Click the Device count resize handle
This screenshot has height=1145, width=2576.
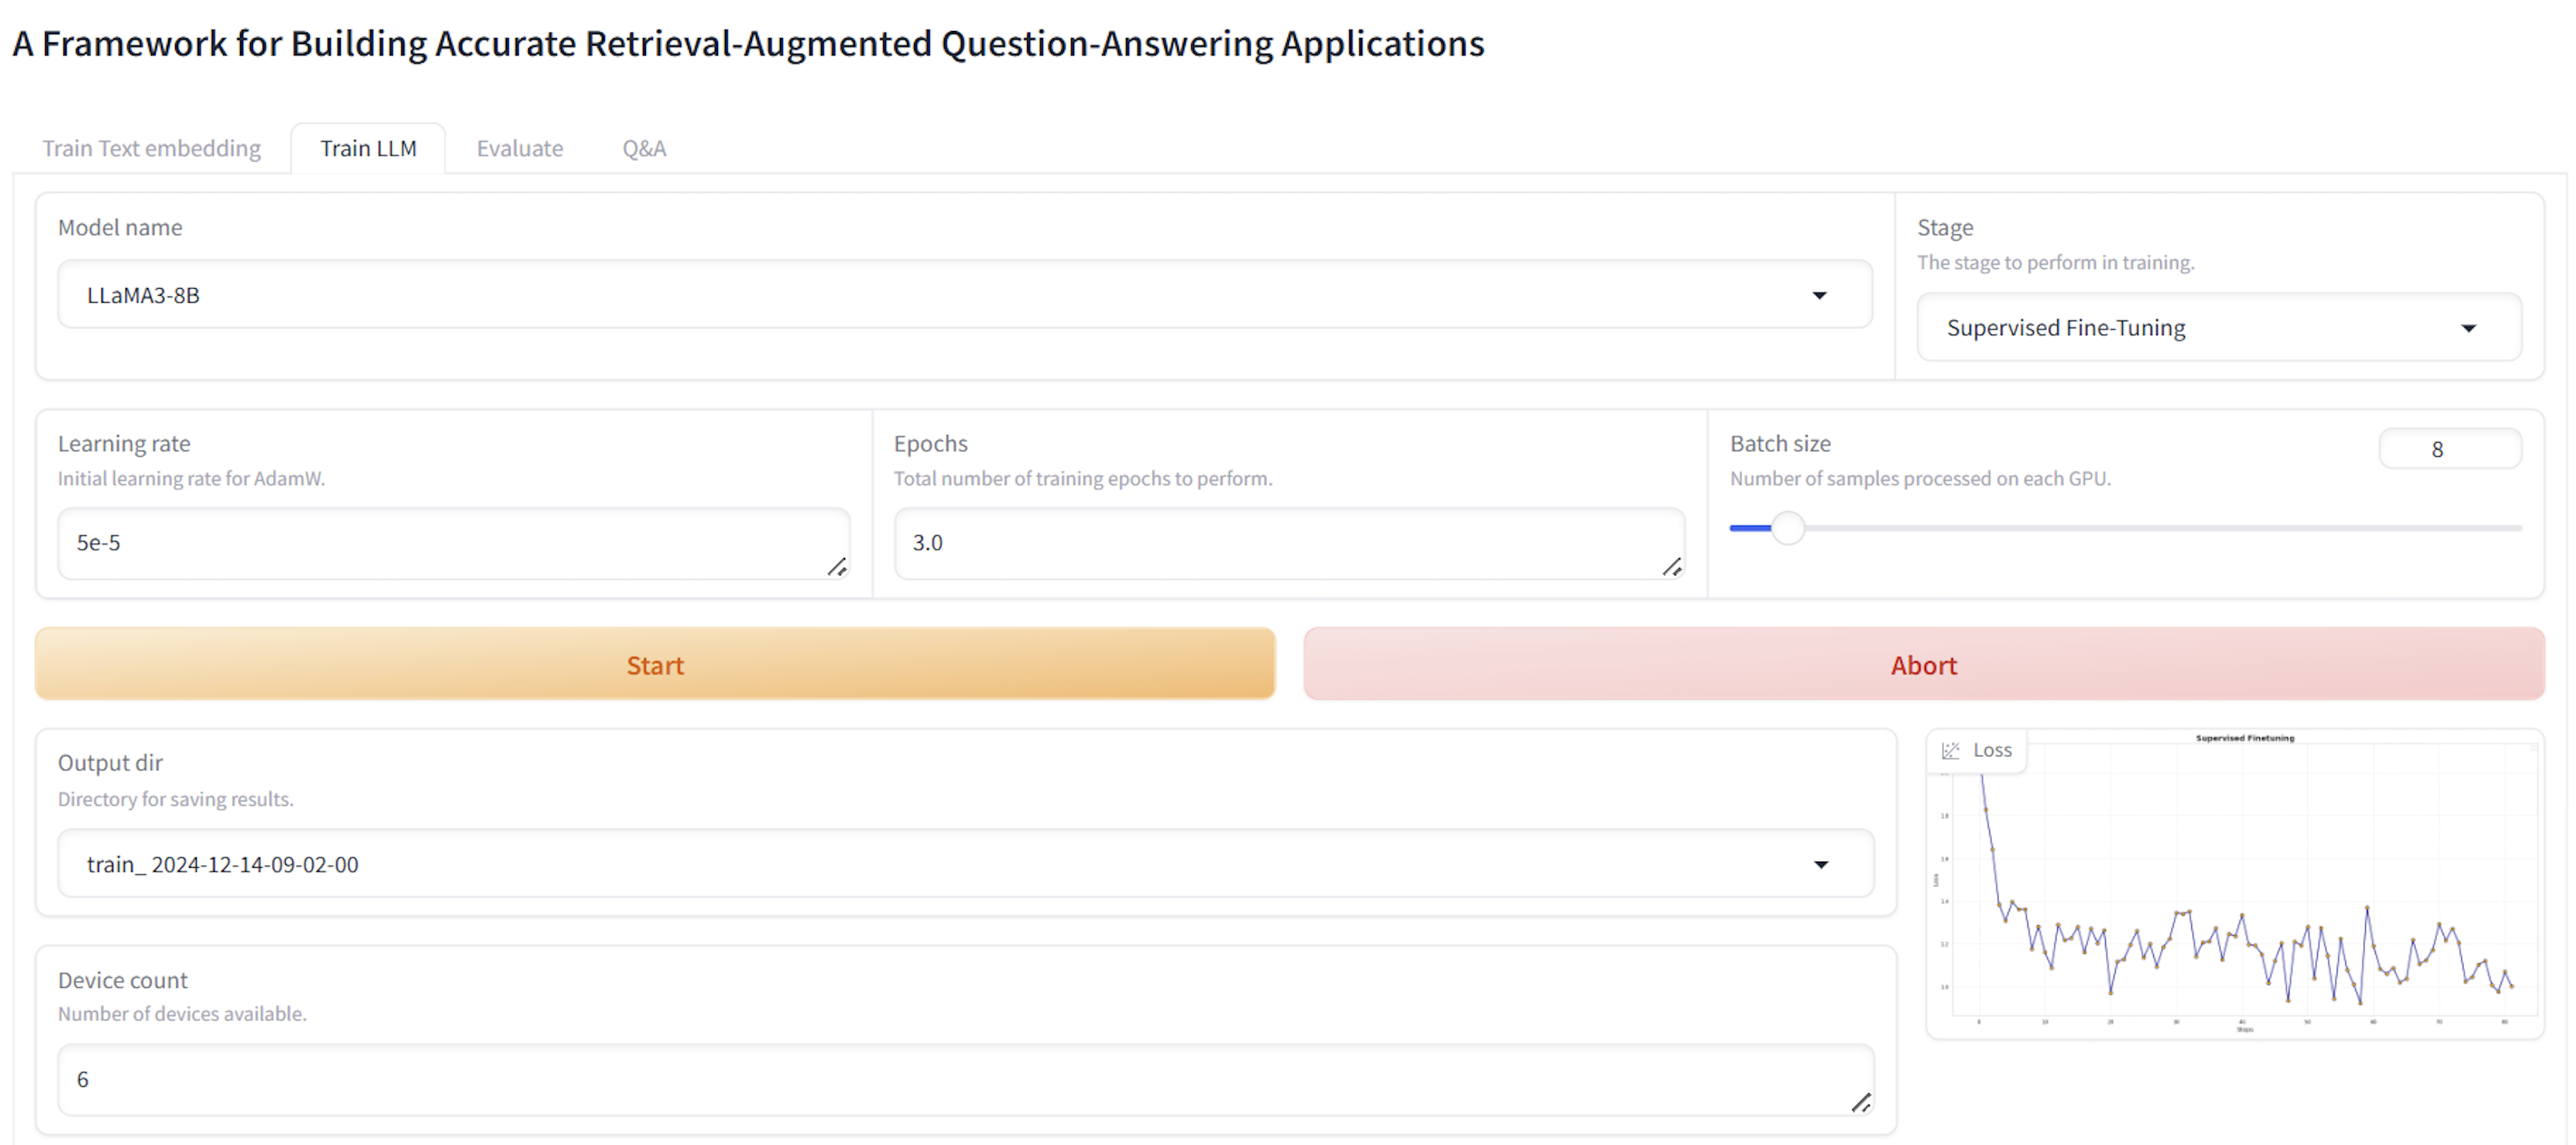pyautogui.click(x=1860, y=1102)
